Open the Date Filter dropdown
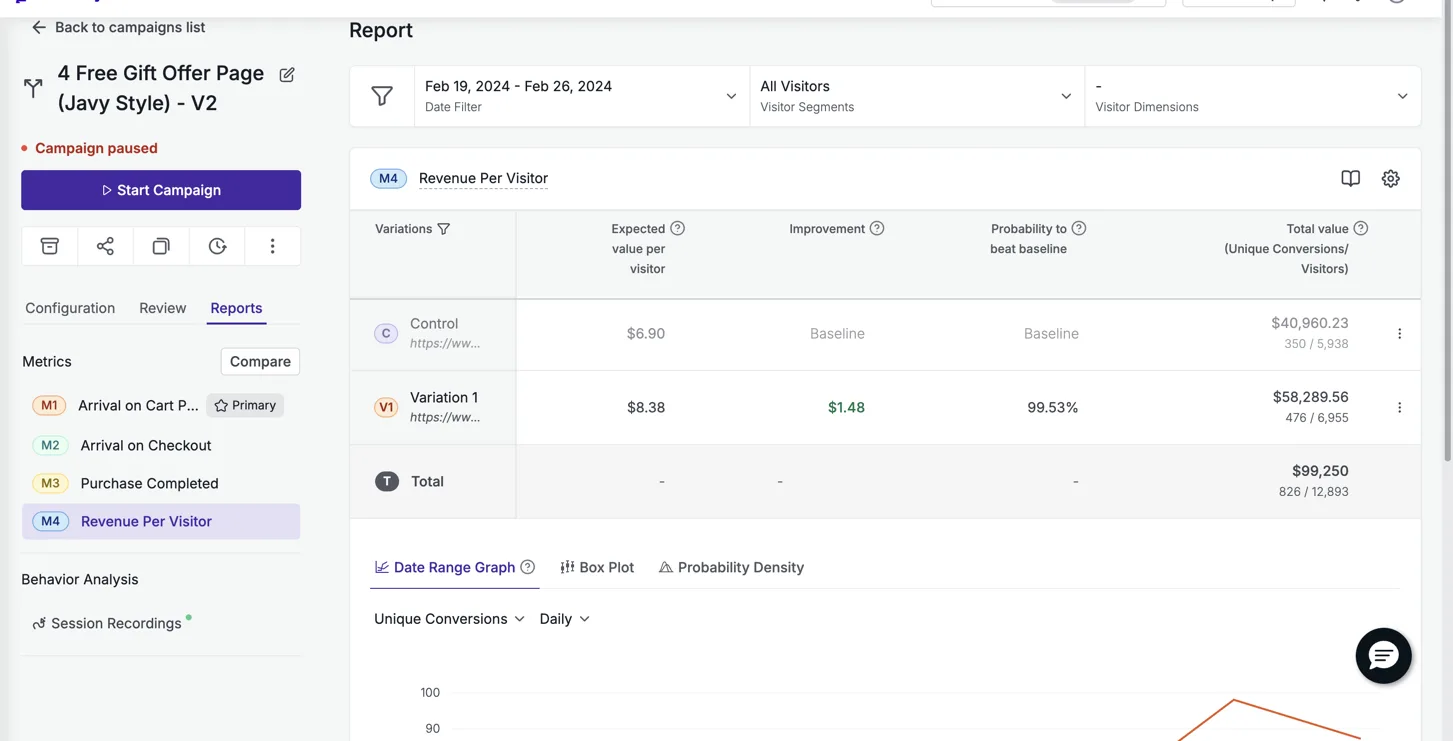This screenshot has width=1453, height=741. click(582, 96)
